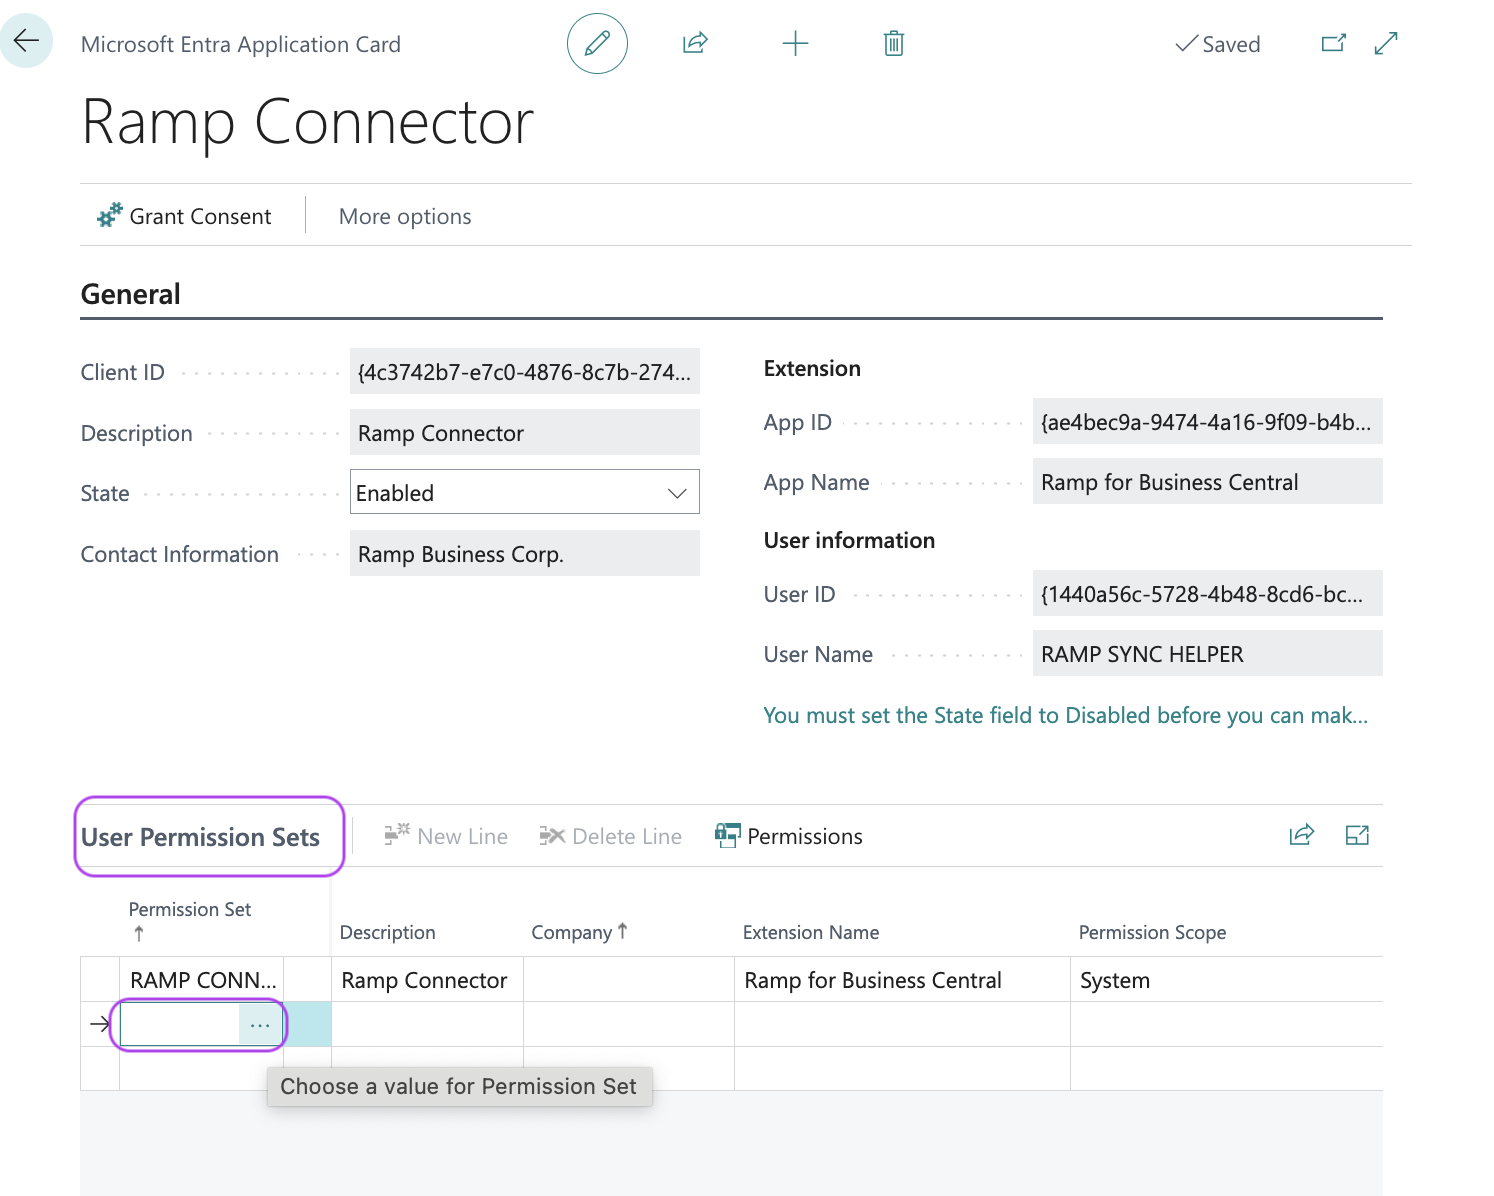1494x1196 pixels.
Task: Open card in new window icon
Action: pyautogui.click(x=1334, y=43)
